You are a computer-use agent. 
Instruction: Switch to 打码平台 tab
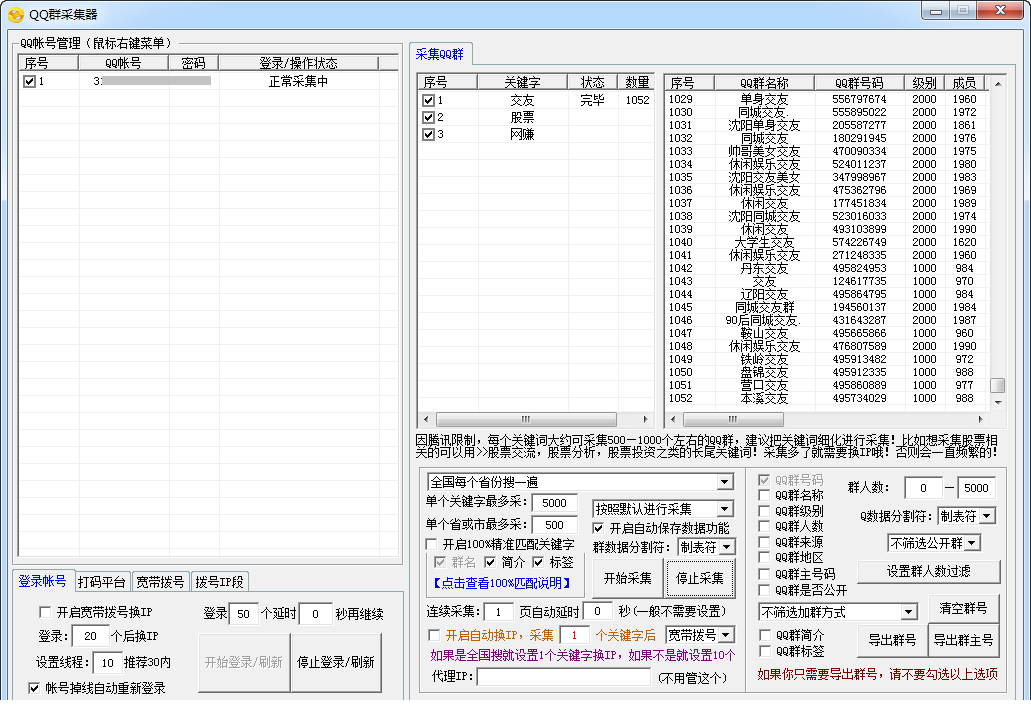coord(102,582)
